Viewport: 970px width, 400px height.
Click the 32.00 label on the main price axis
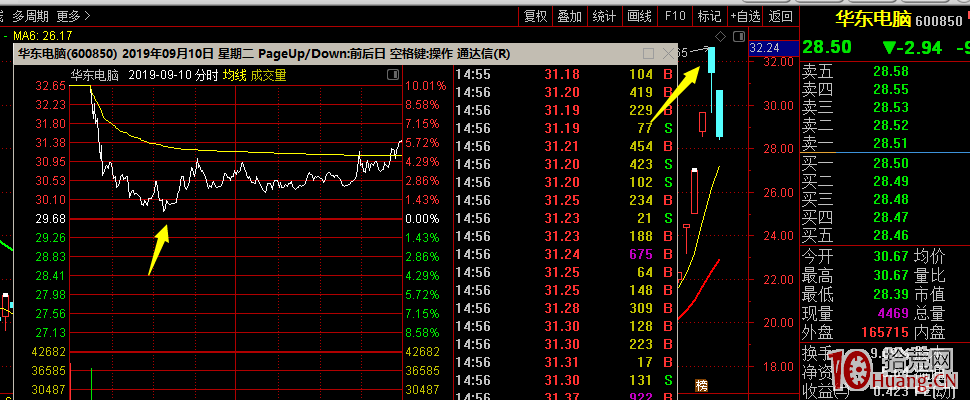point(778,62)
